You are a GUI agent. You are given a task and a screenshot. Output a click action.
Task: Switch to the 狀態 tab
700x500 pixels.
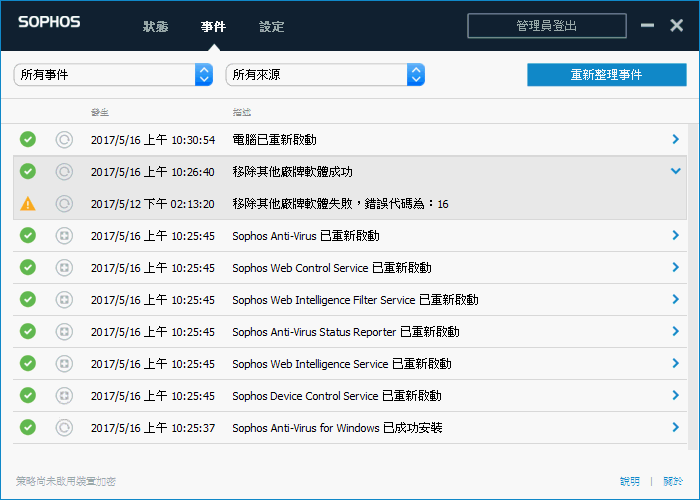[x=155, y=26]
